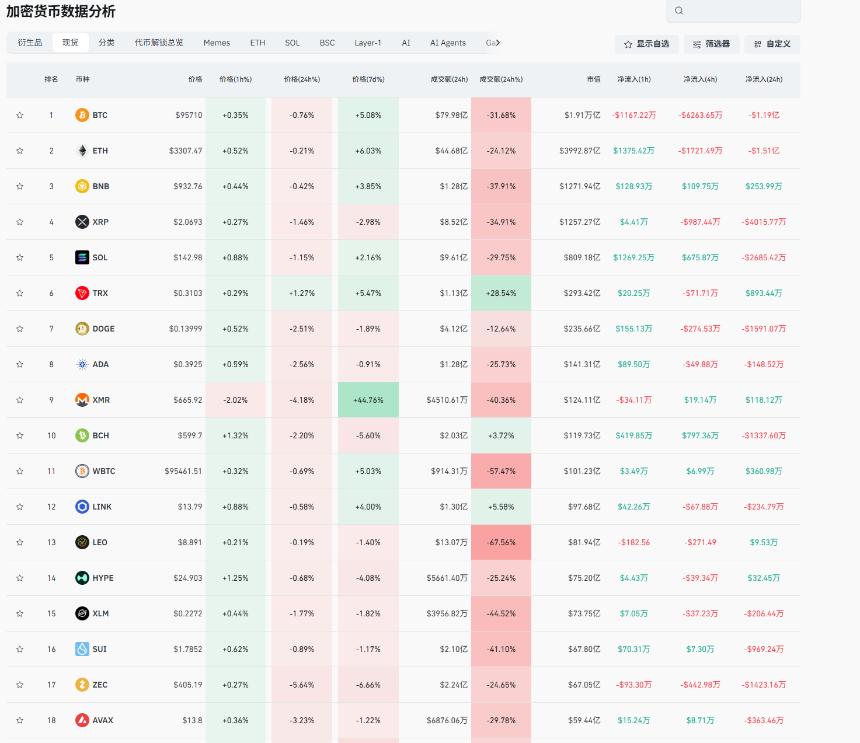Click the ADA coin logo

[82, 364]
